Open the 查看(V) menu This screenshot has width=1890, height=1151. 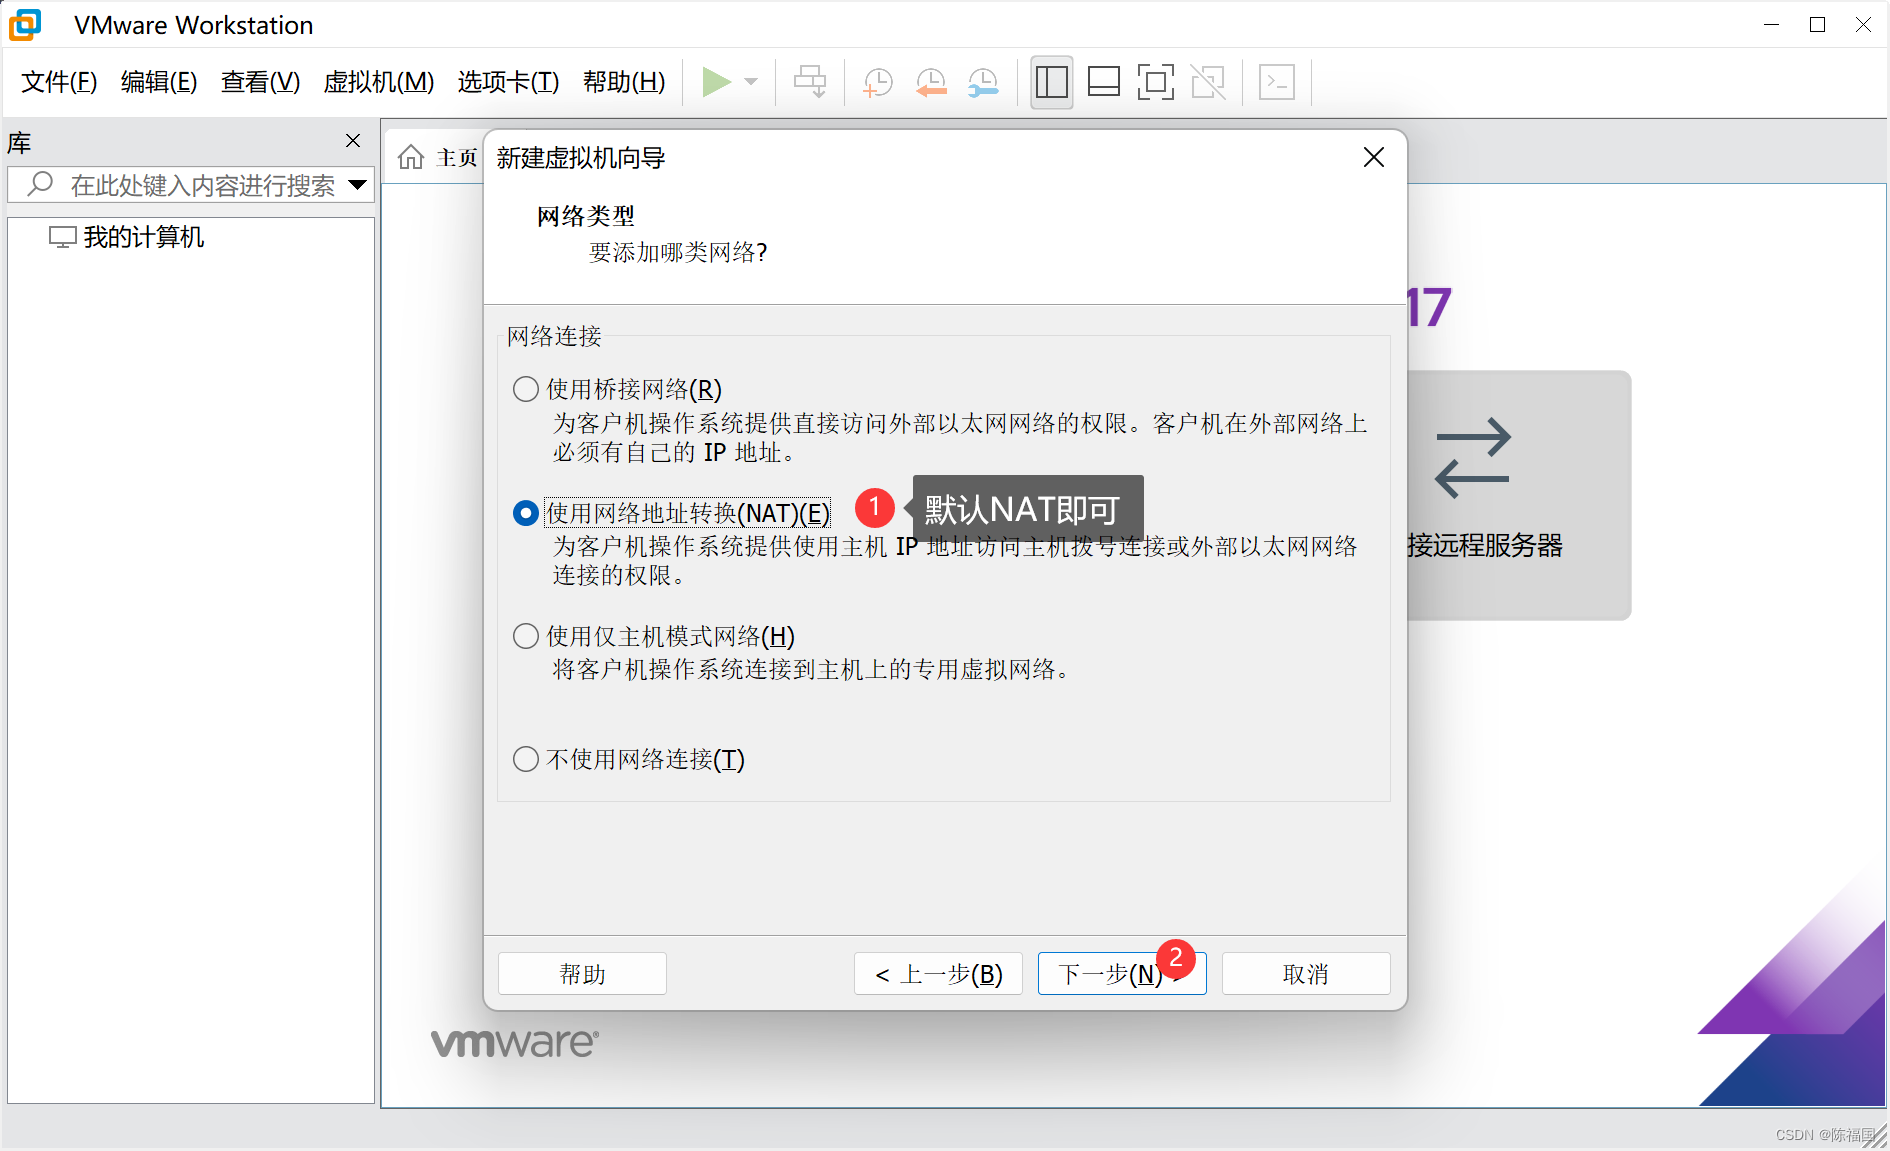tap(260, 82)
